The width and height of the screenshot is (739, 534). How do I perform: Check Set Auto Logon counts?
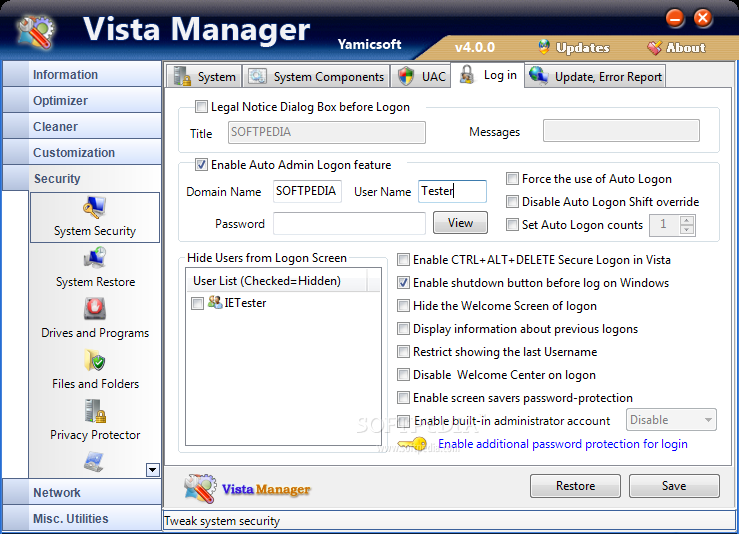point(512,224)
